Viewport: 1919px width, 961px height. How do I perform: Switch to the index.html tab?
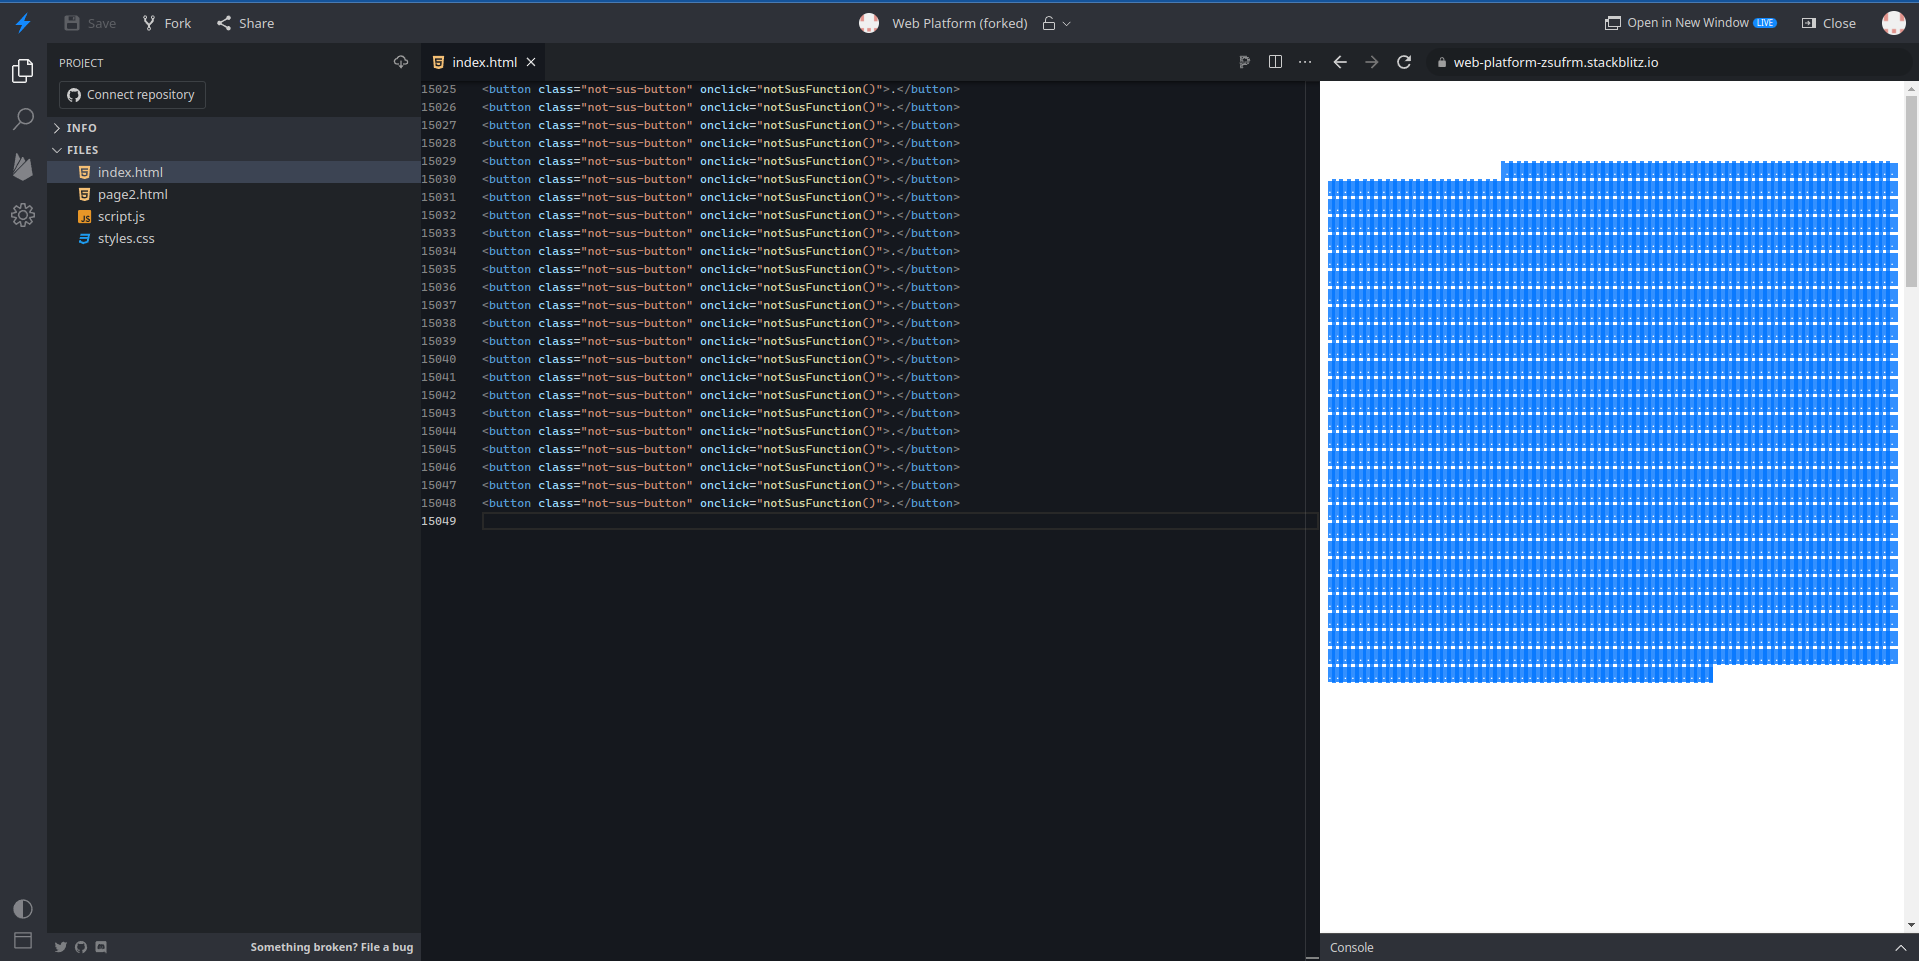point(480,61)
